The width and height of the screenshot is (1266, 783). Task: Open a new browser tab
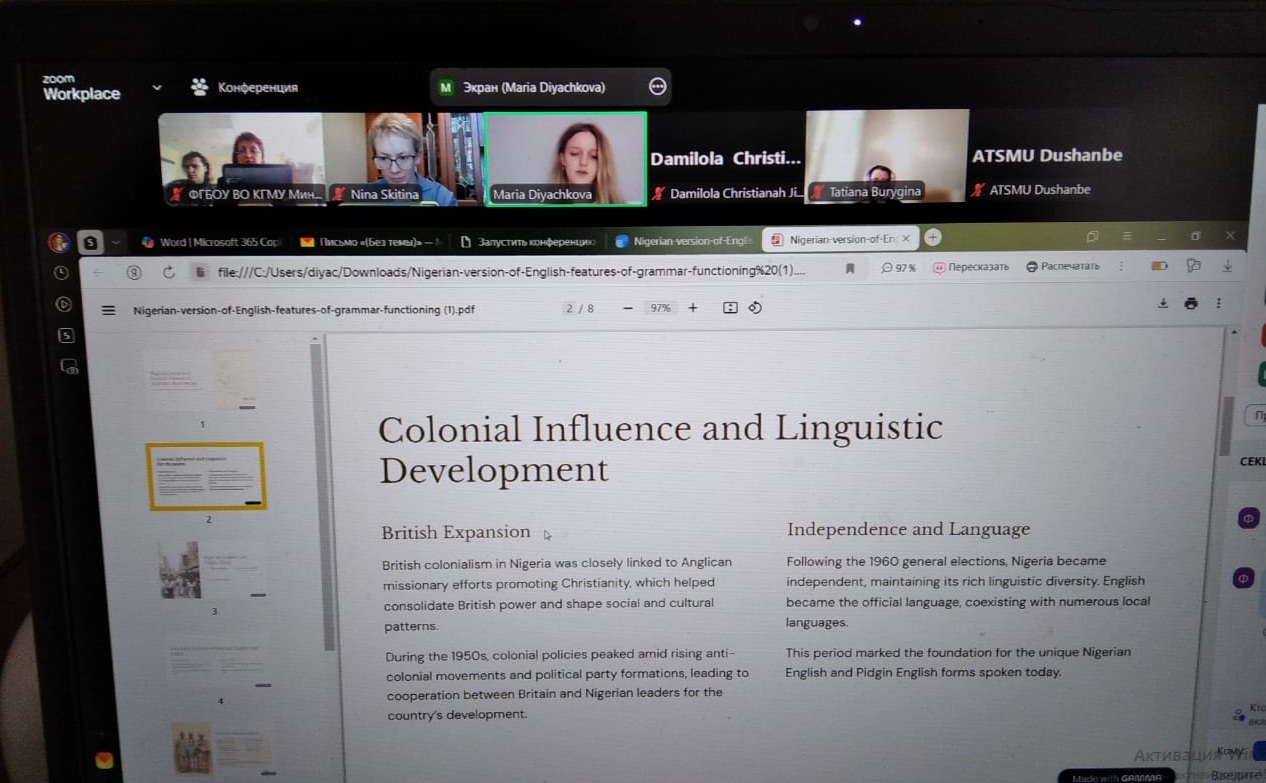coord(932,237)
